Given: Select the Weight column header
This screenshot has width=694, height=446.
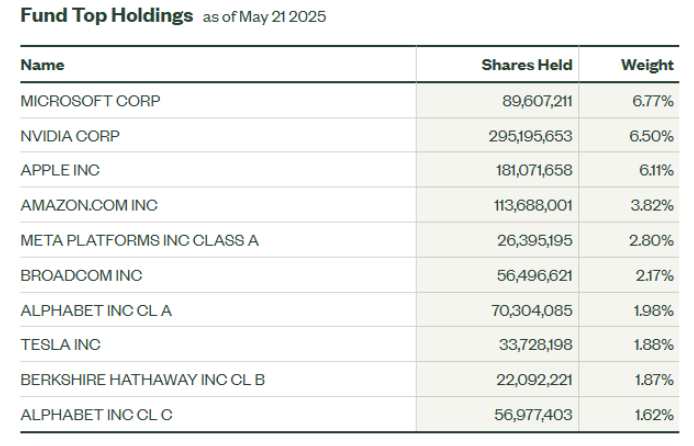Looking at the screenshot, I should [647, 65].
